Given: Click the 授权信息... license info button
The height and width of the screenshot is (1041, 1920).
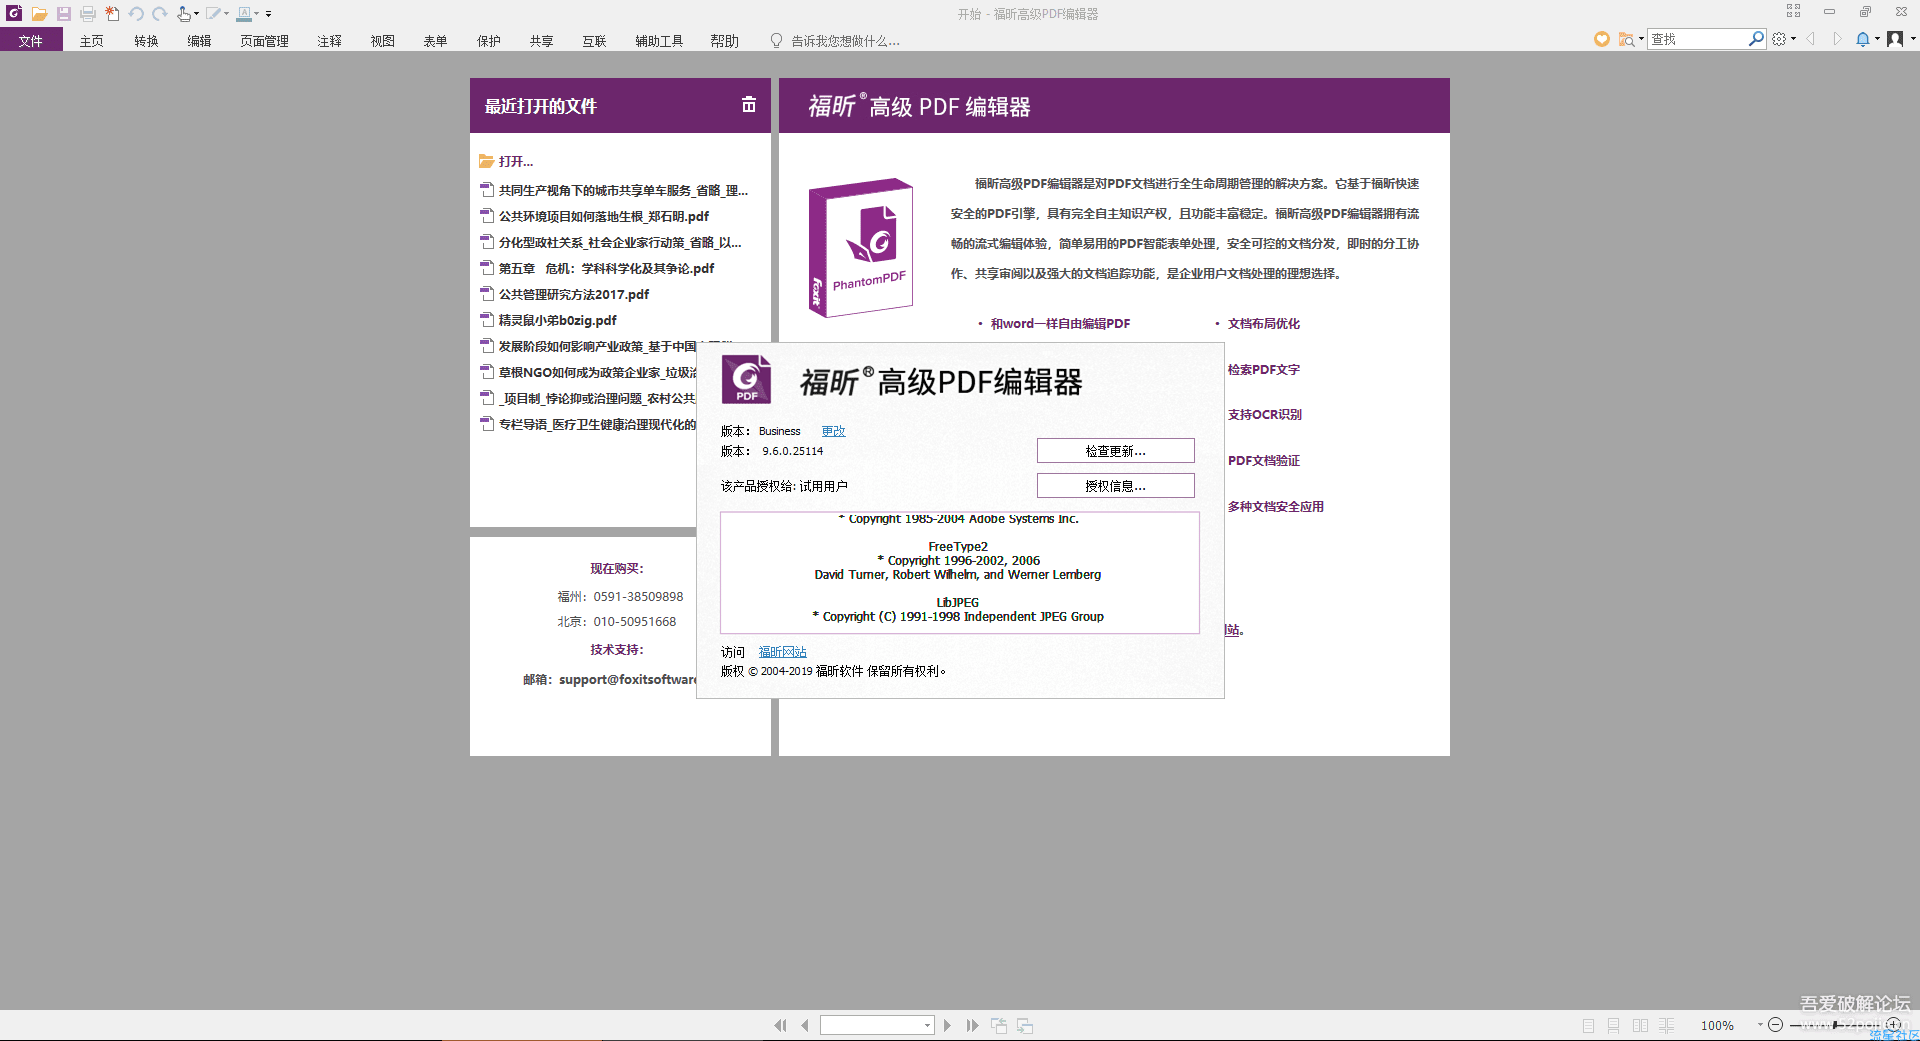Looking at the screenshot, I should (1115, 486).
